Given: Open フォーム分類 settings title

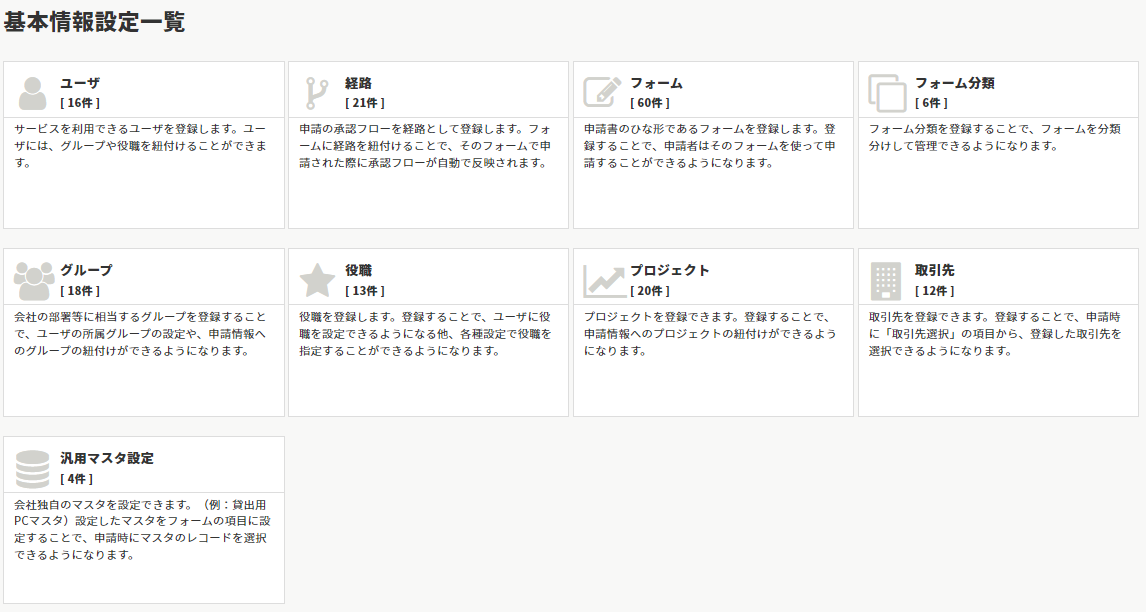Looking at the screenshot, I should click(x=954, y=83).
